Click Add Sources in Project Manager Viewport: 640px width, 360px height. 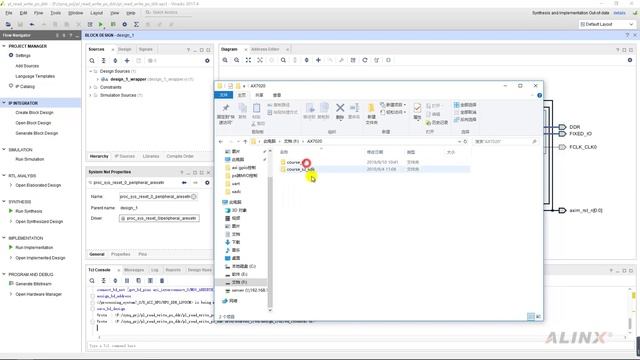tap(27, 66)
